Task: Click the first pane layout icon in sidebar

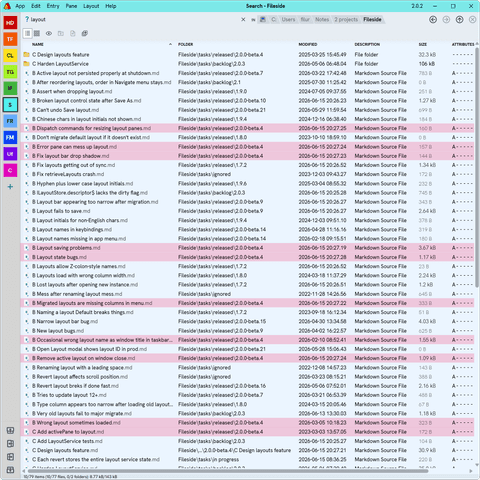Action: click(10, 430)
